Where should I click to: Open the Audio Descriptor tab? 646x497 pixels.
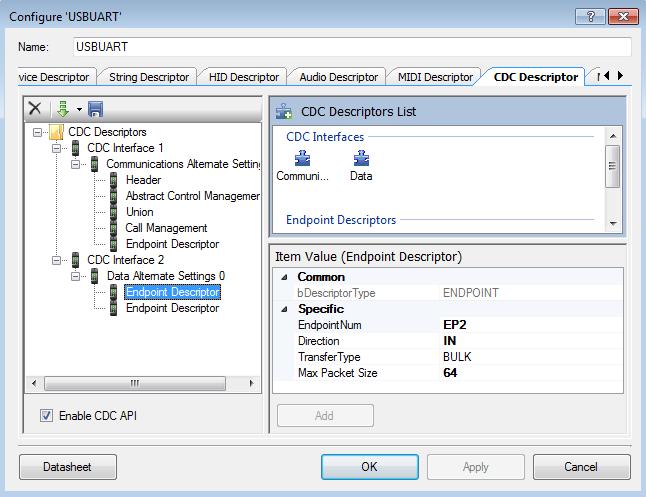338,77
